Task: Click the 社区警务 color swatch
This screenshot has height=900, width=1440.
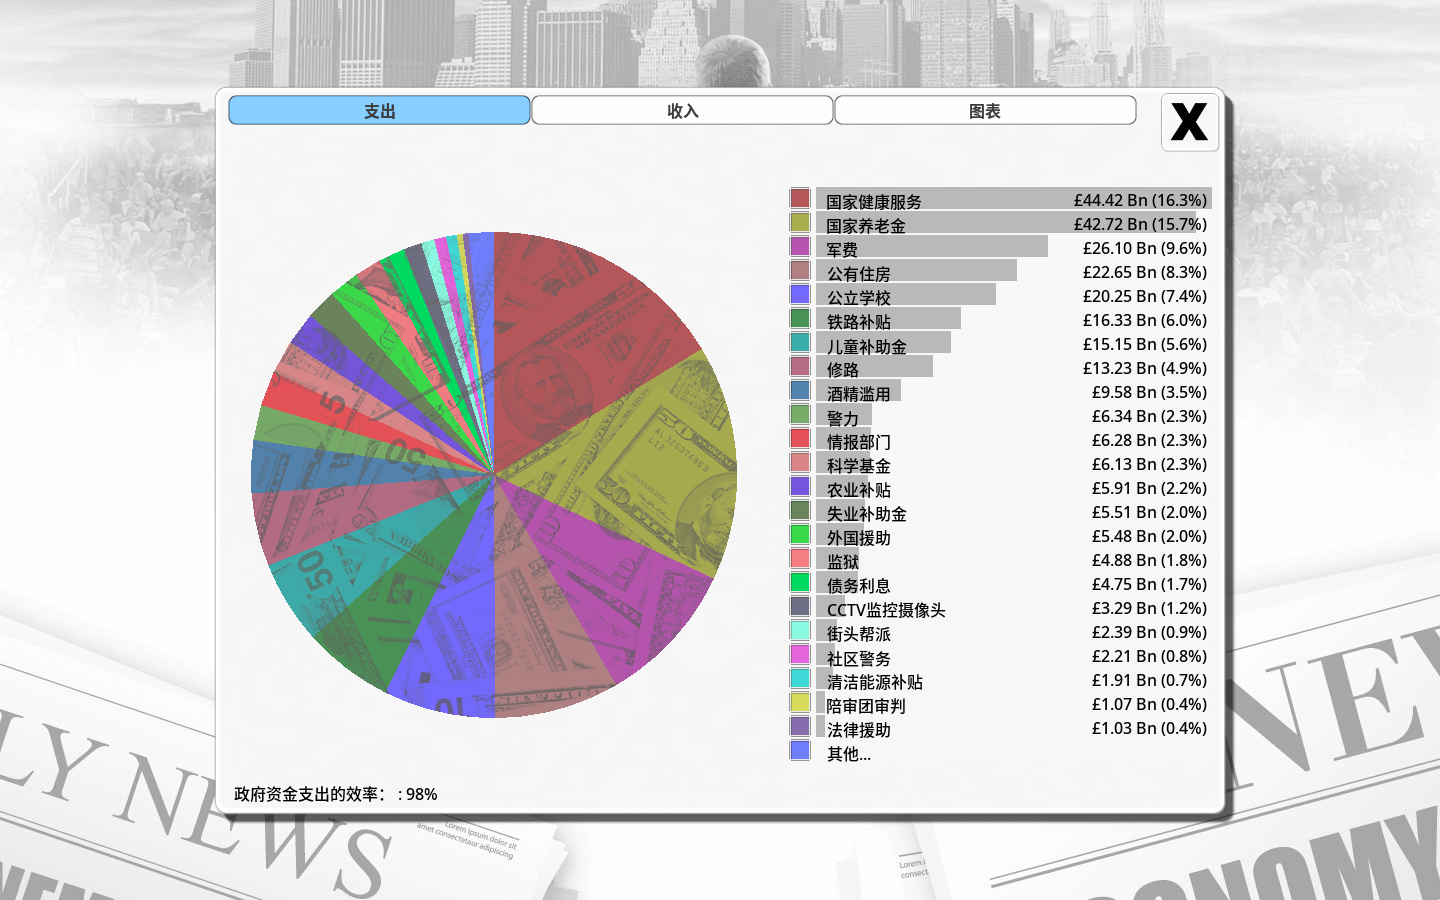Action: tap(800, 654)
